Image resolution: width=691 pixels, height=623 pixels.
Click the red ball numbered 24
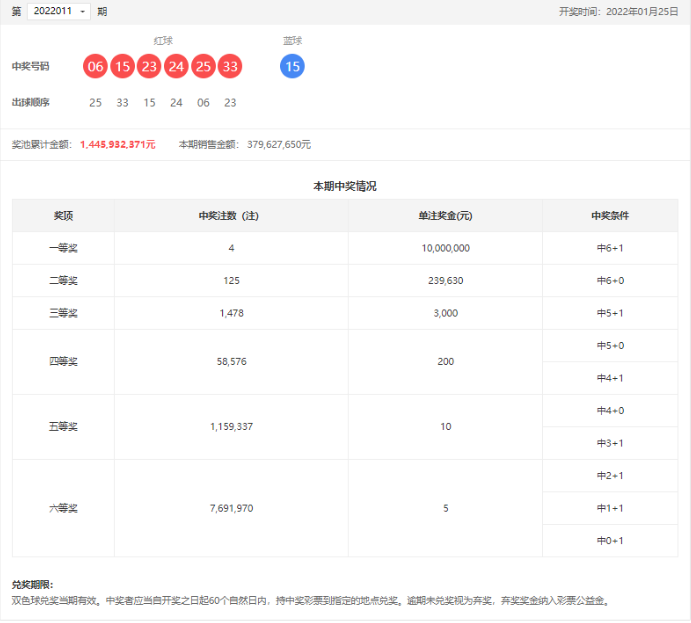pyautogui.click(x=176, y=66)
